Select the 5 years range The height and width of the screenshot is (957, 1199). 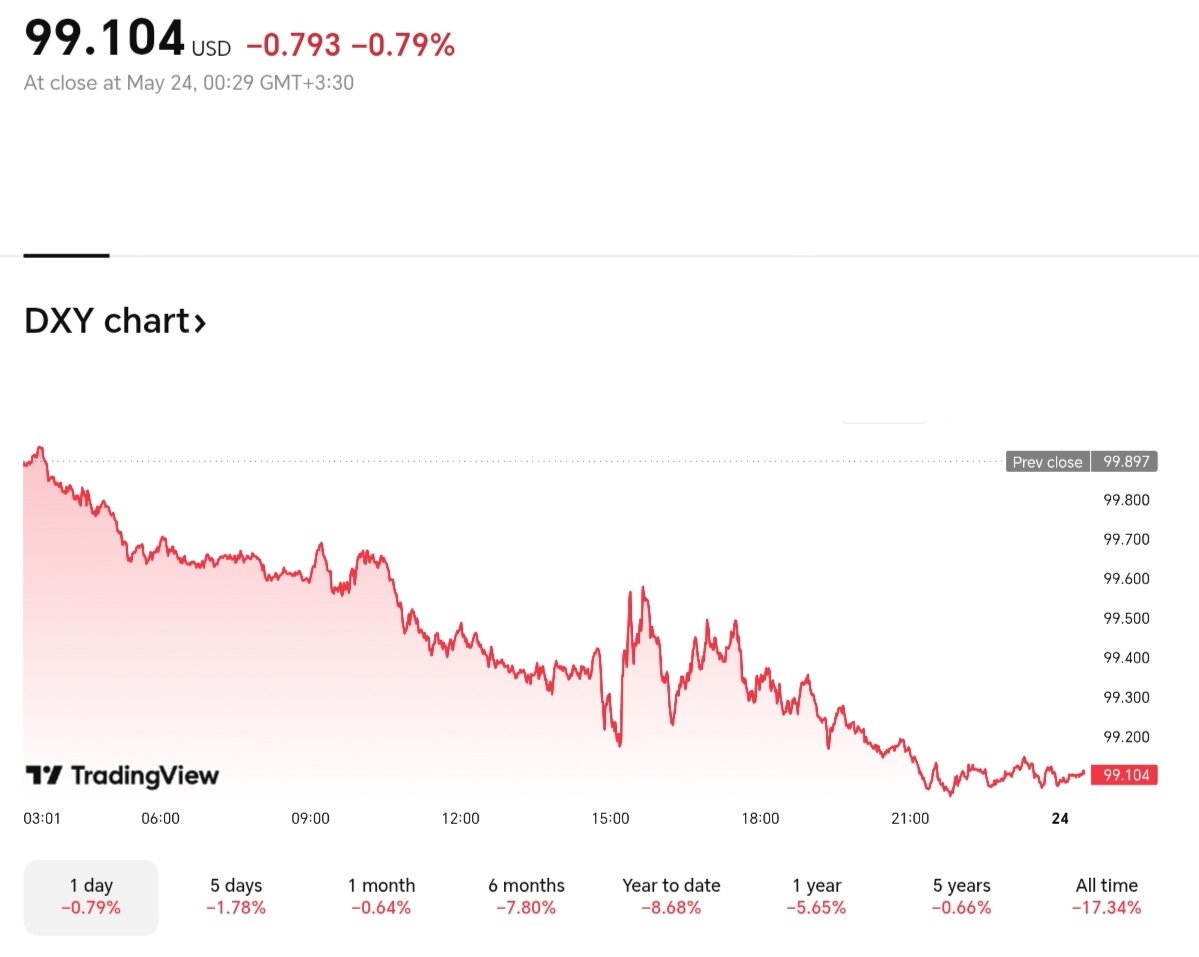pyautogui.click(x=961, y=896)
